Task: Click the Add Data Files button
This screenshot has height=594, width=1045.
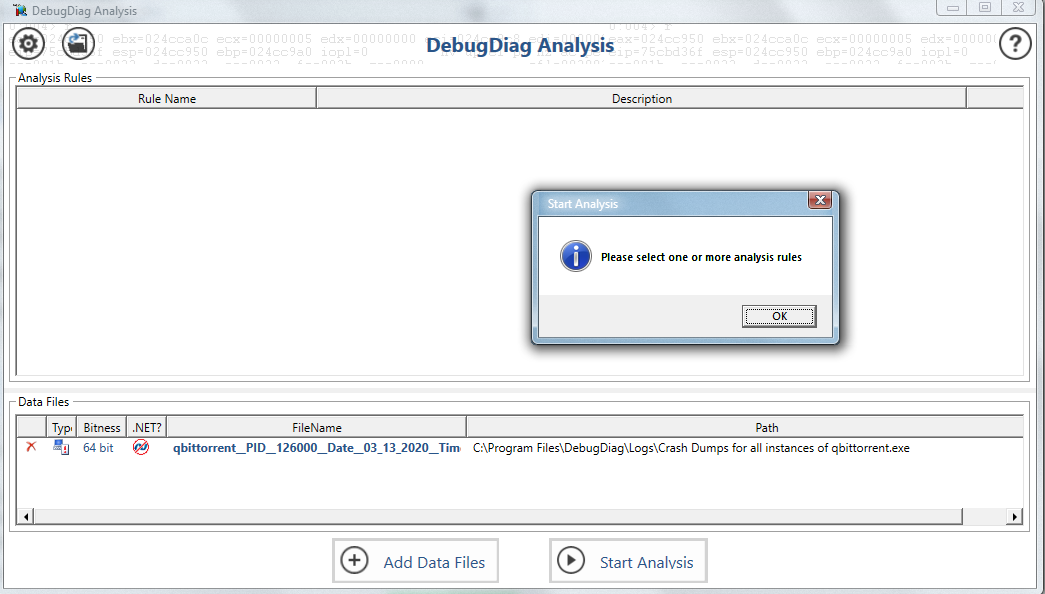Action: [x=415, y=561]
